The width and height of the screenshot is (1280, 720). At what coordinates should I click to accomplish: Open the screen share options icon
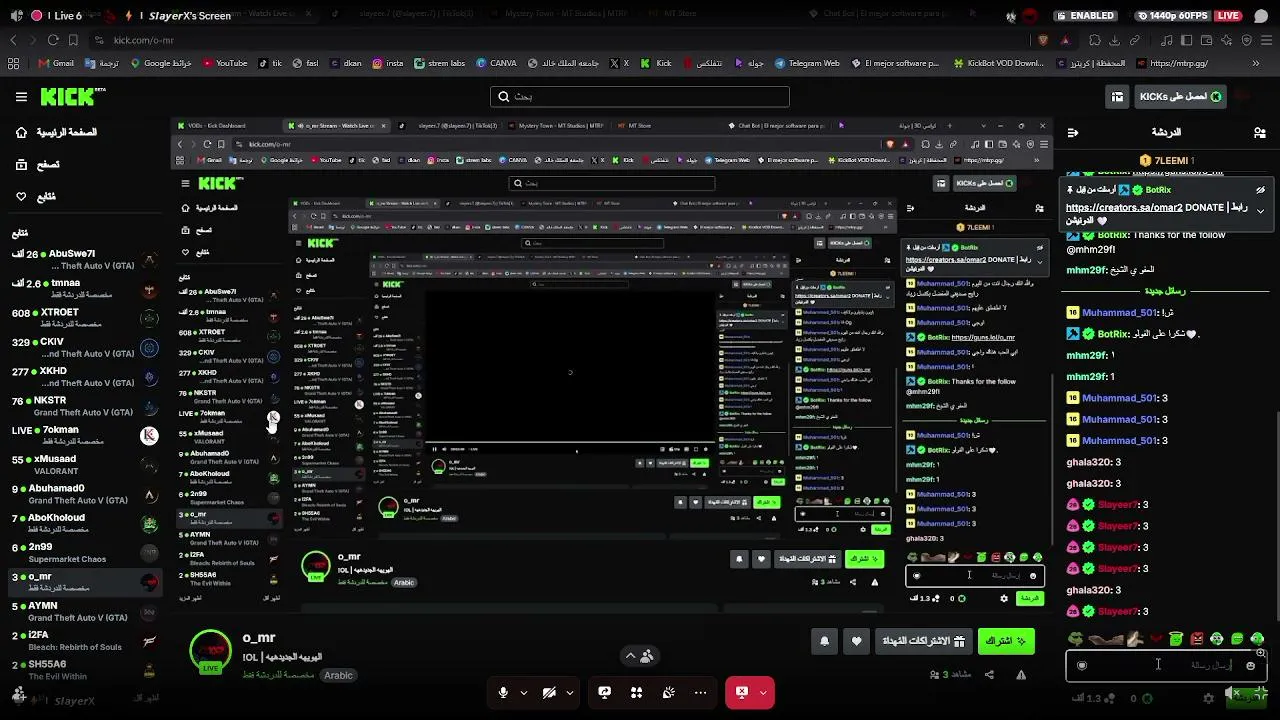coord(604,692)
